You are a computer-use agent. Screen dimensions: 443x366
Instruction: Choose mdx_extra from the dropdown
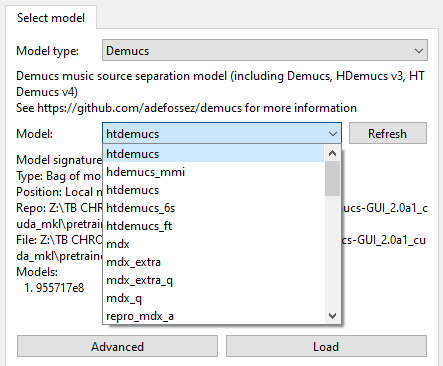point(213,262)
